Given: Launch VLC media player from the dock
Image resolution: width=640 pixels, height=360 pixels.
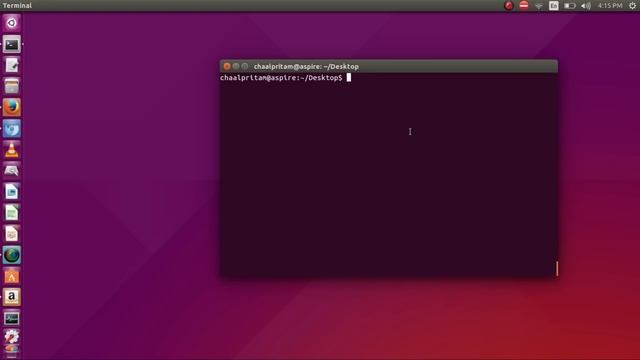Looking at the screenshot, I should 11,150.
